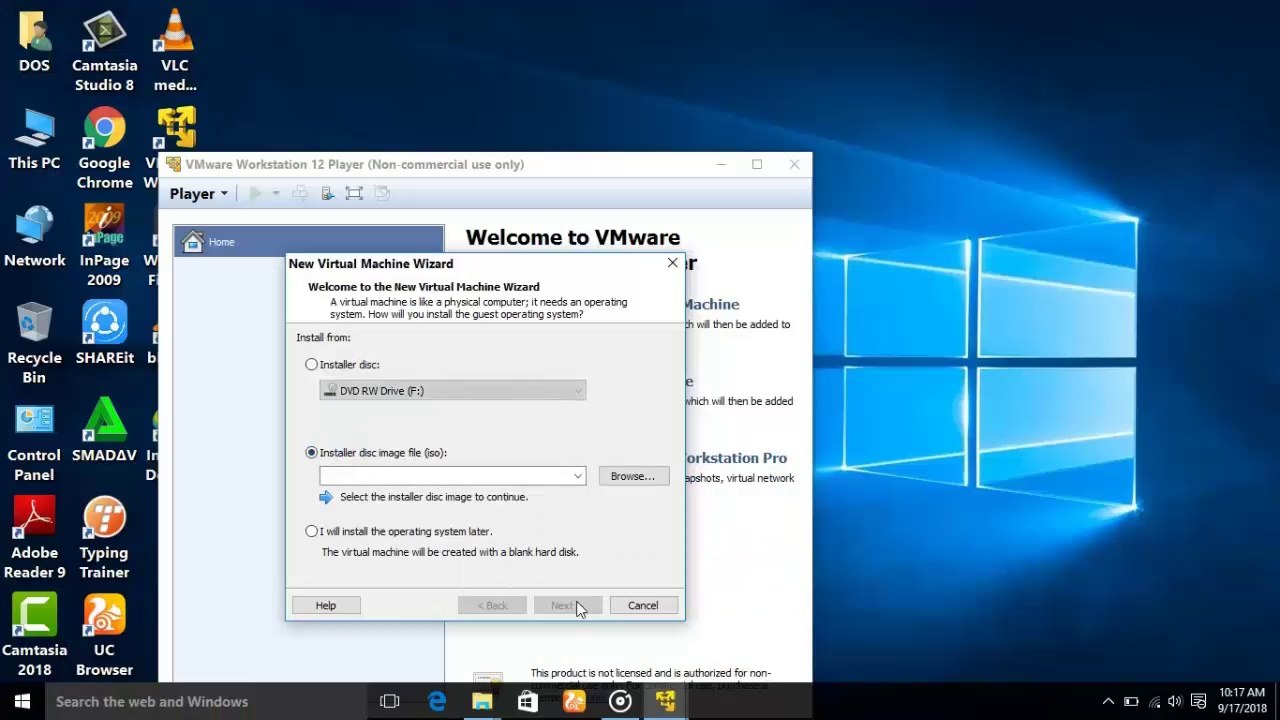Open UC Browser from the taskbar

point(574,701)
